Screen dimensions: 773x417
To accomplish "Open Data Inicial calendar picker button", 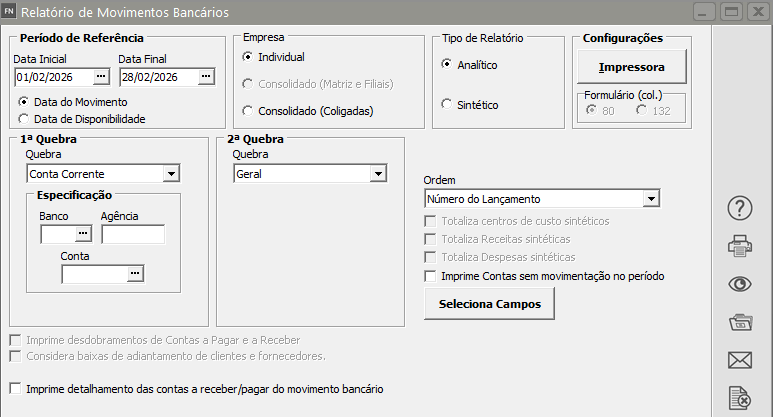I will pos(101,76).
